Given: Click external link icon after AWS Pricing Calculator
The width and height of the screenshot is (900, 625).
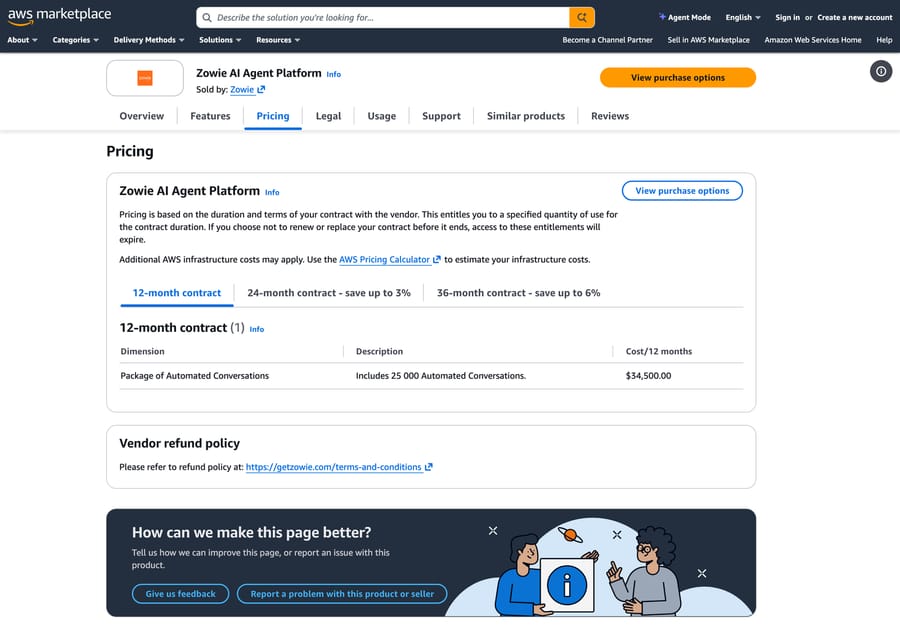Looking at the screenshot, I should click(437, 259).
